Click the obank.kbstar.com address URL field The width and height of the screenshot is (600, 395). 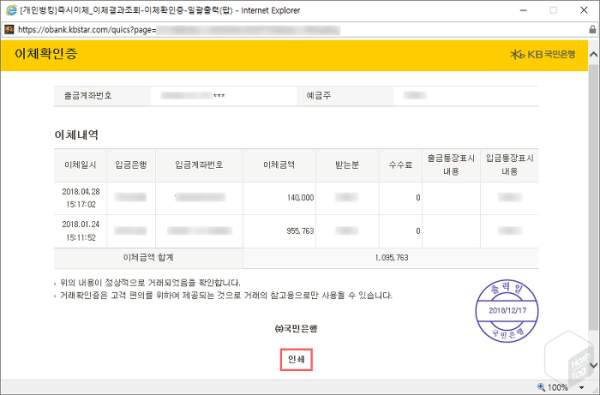pyautogui.click(x=178, y=30)
